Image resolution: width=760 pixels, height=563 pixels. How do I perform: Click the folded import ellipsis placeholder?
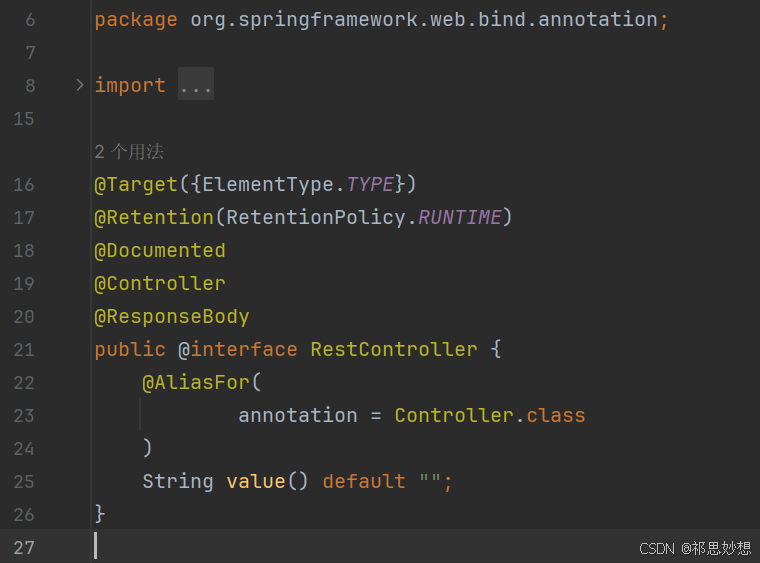(x=196, y=84)
